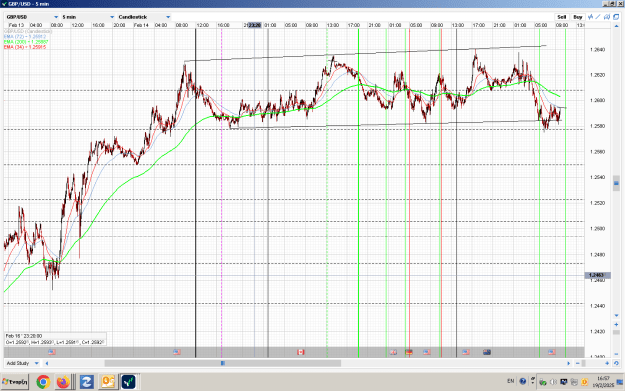Click the horizontal zoom out minus
Viewport: 625px width, 391px height.
click(578, 363)
